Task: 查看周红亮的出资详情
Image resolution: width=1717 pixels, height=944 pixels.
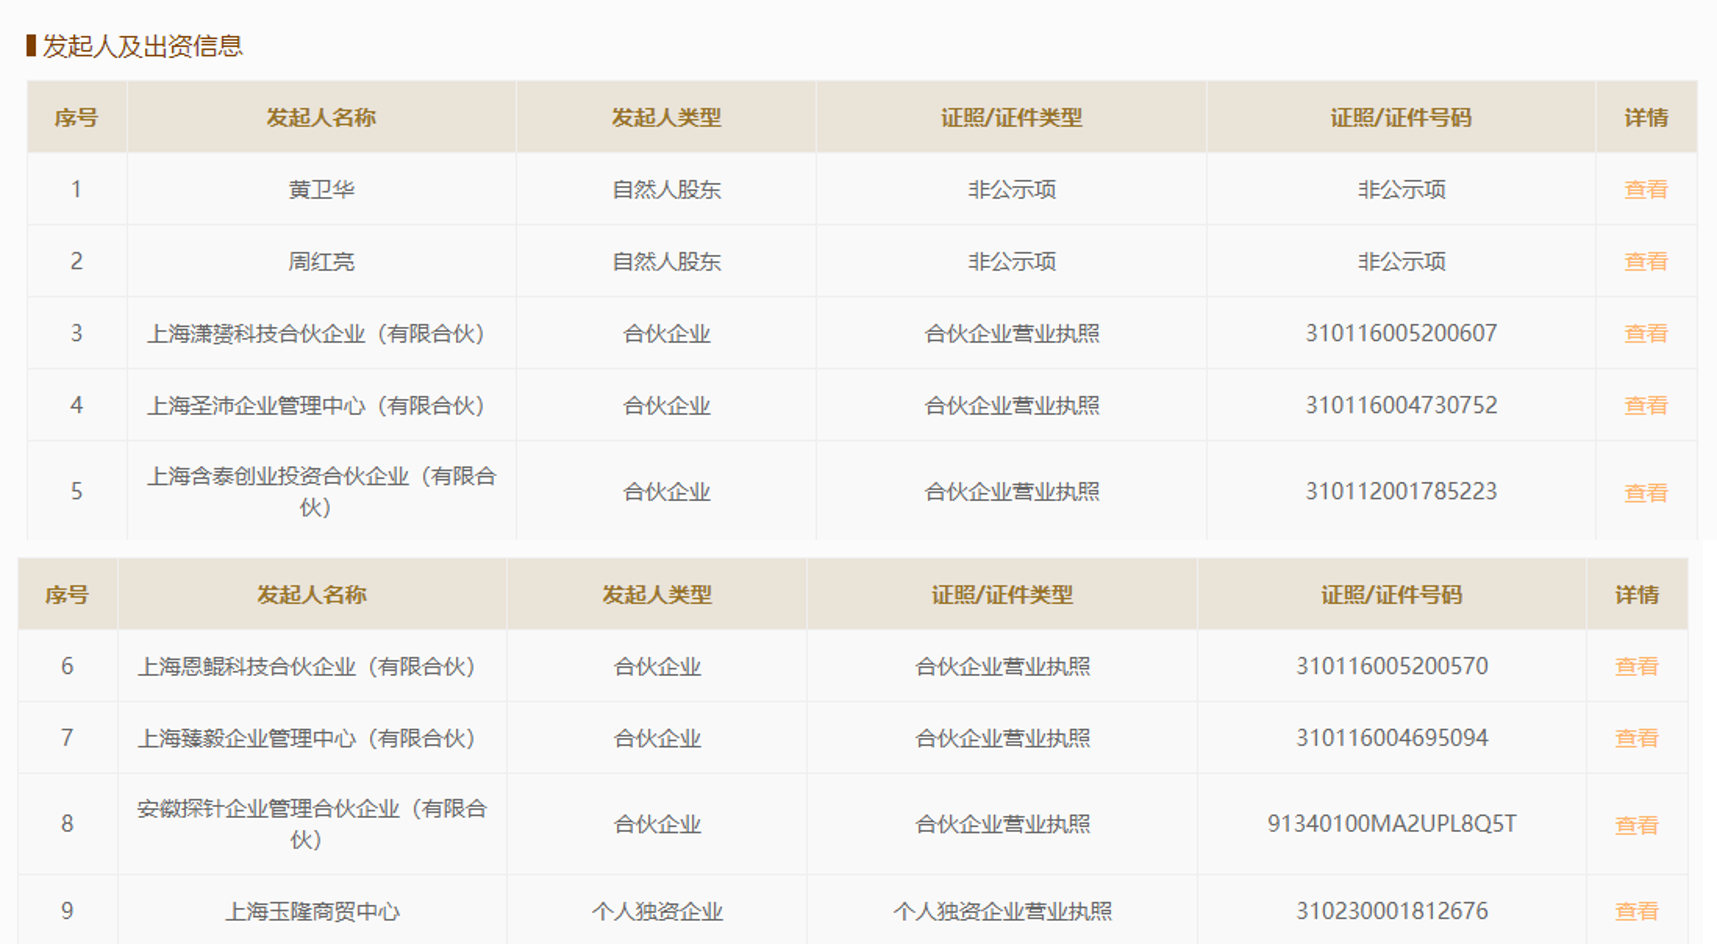Action: coord(1645,261)
